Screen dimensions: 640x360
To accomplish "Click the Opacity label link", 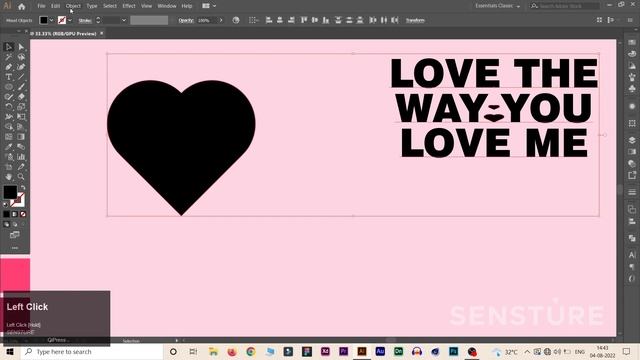I will coord(186,20).
